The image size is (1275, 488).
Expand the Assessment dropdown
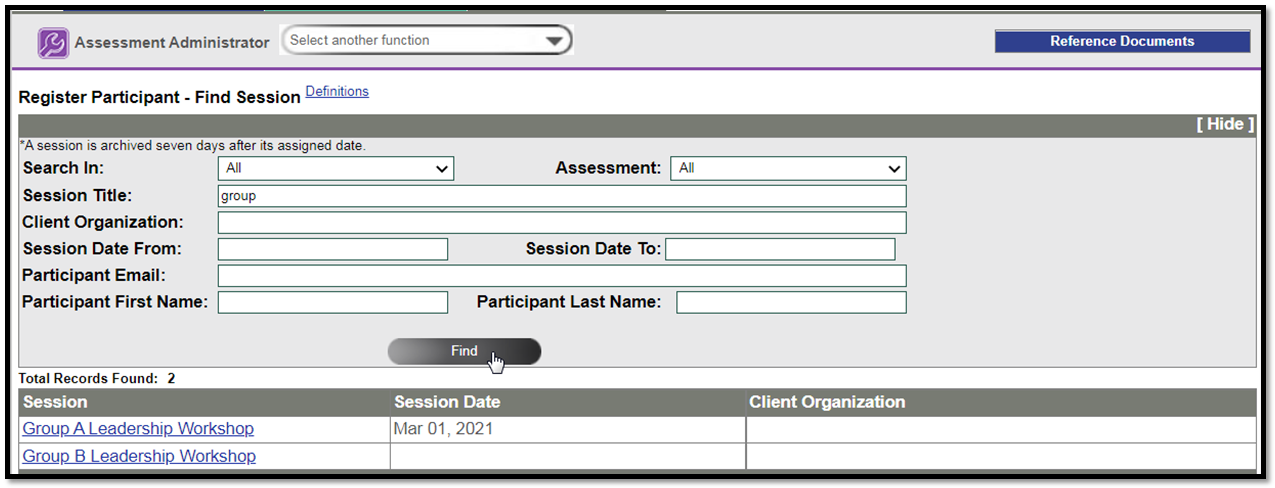point(788,168)
